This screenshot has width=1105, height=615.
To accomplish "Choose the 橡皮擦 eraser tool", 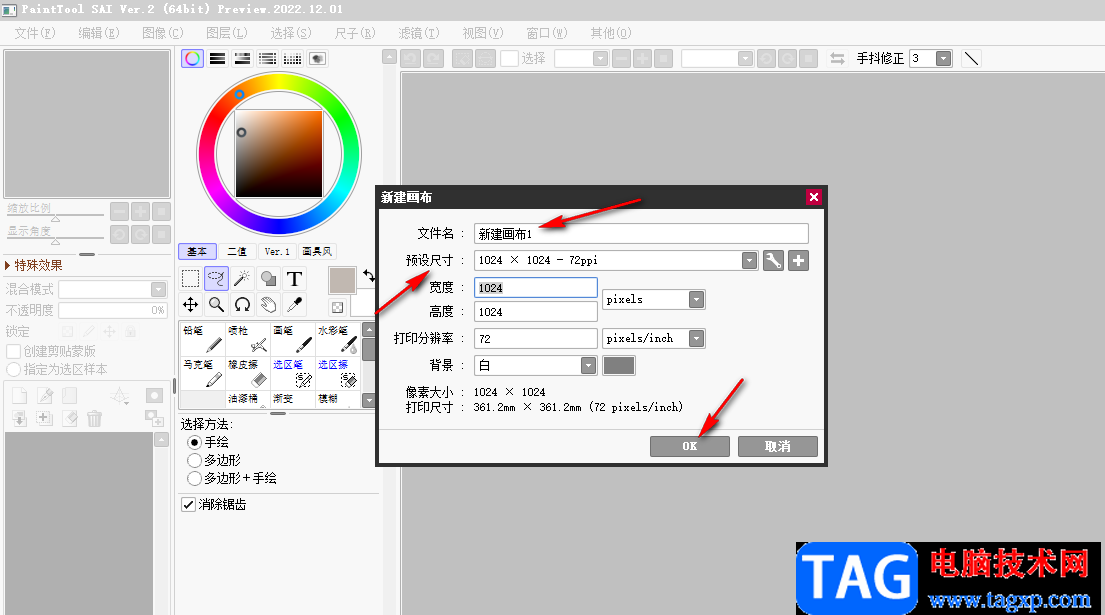I will [247, 373].
